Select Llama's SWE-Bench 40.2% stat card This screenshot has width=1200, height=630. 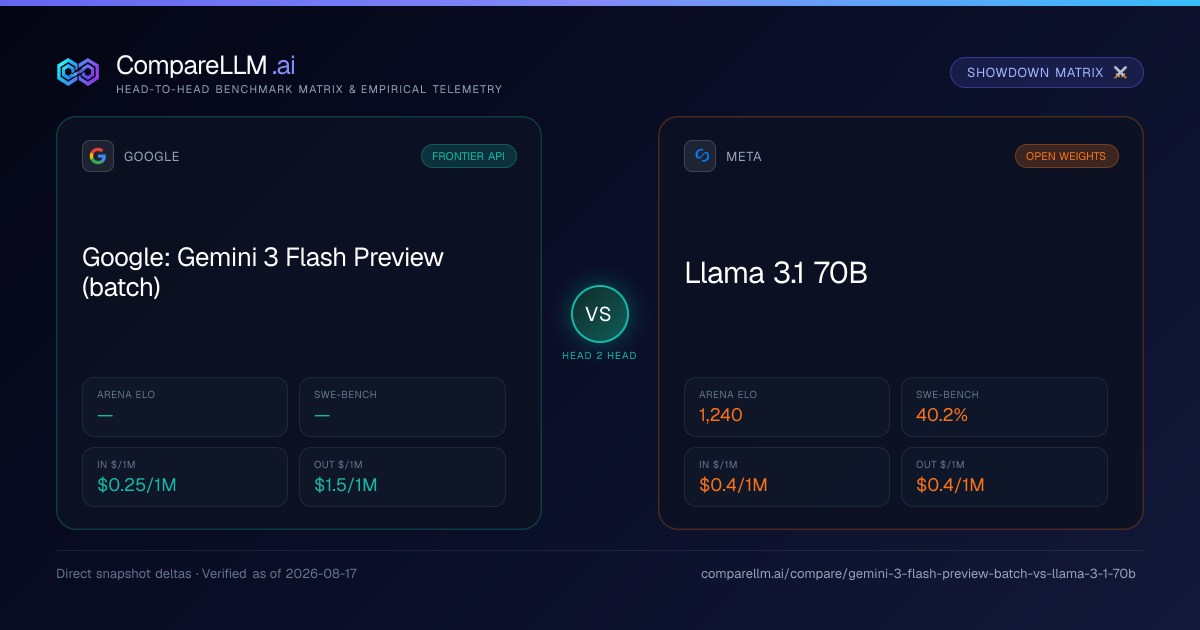point(1004,407)
